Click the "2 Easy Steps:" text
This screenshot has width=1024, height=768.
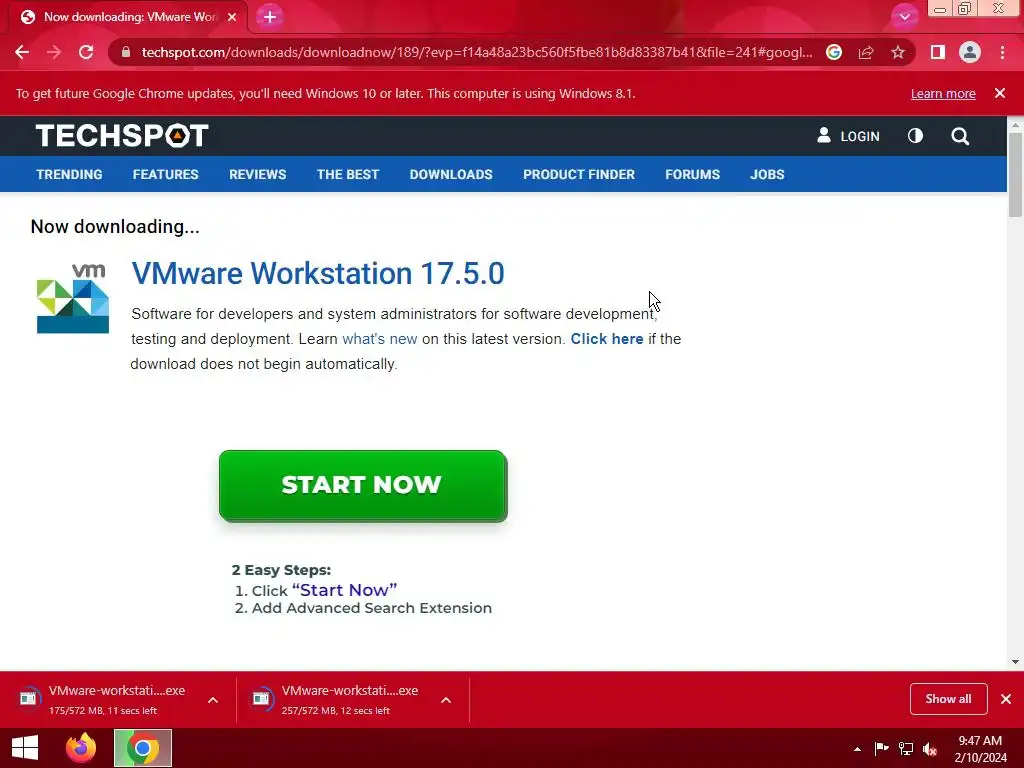[281, 569]
